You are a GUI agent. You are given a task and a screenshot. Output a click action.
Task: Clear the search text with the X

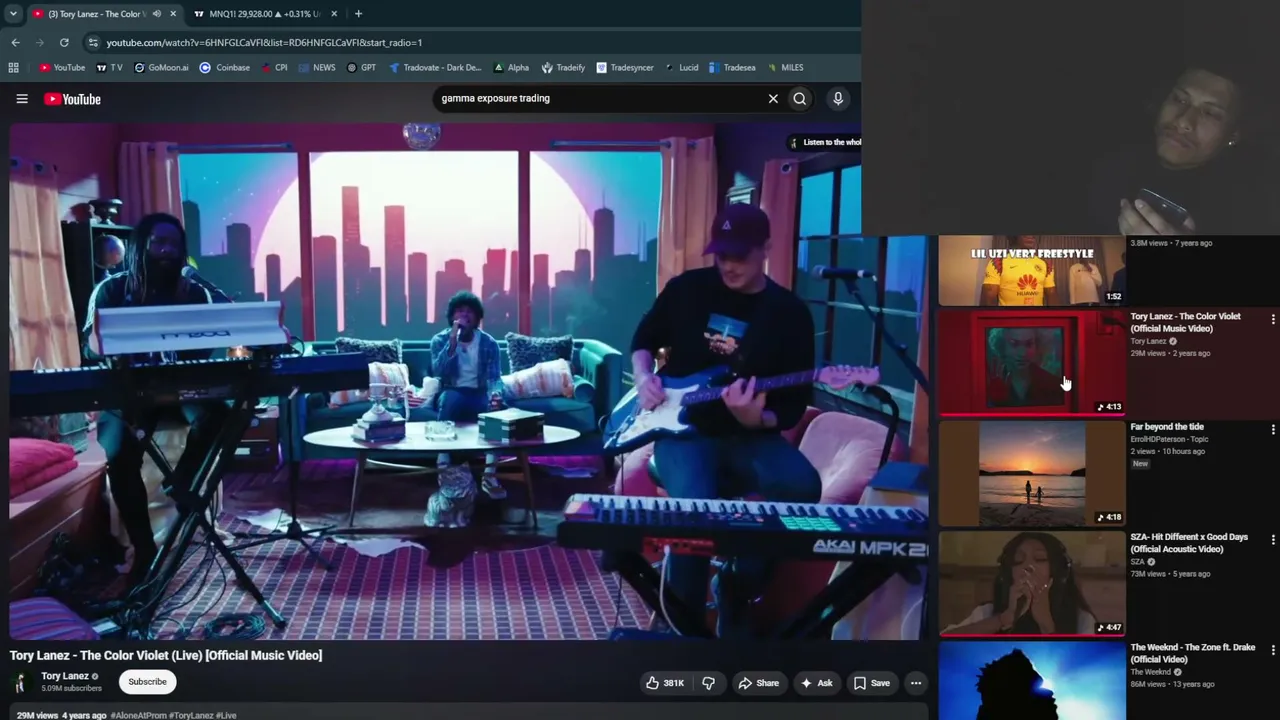tap(773, 98)
